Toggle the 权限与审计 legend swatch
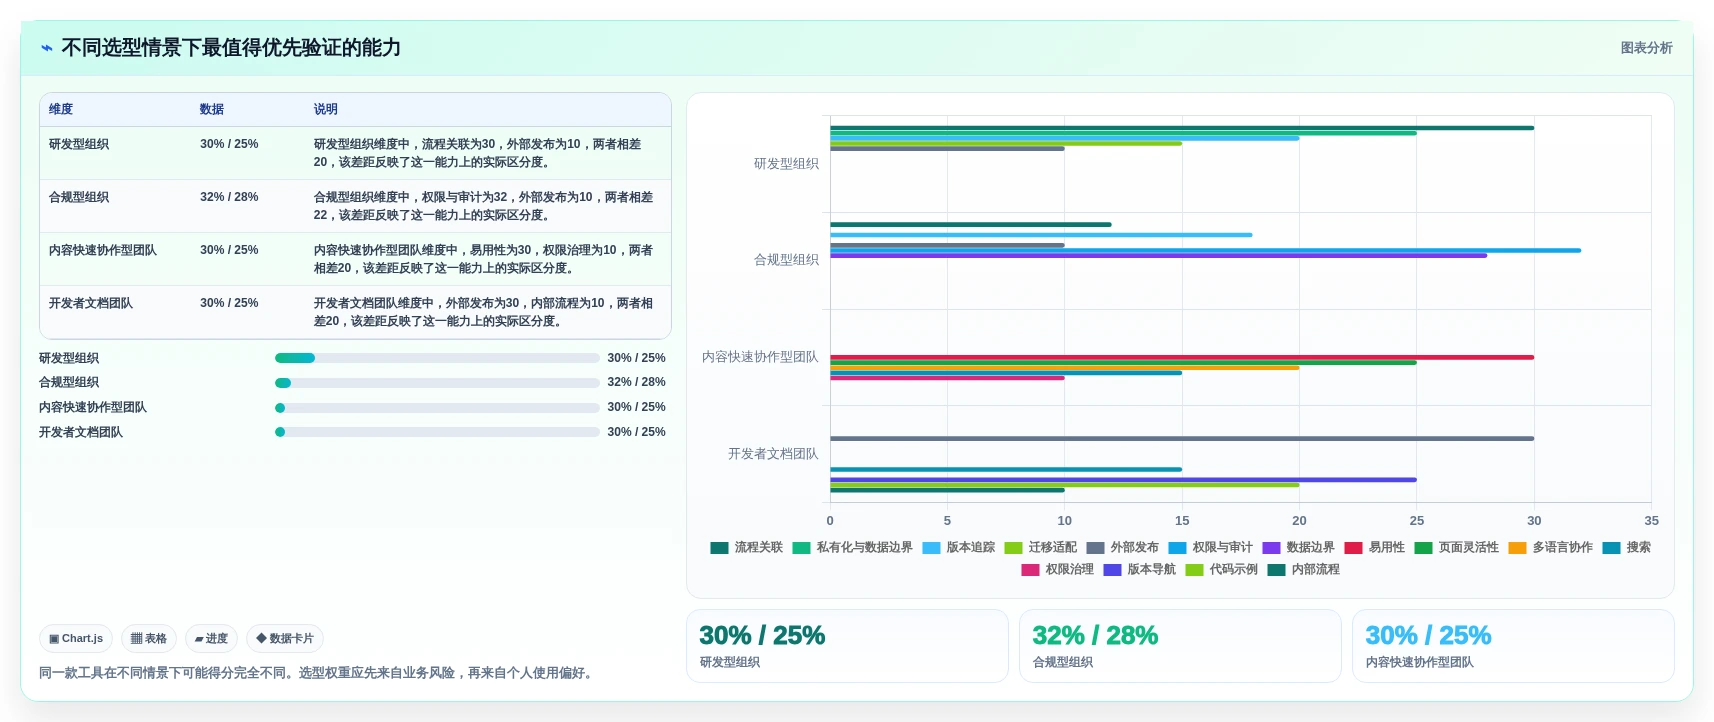The height and width of the screenshot is (722, 1714). [1178, 548]
